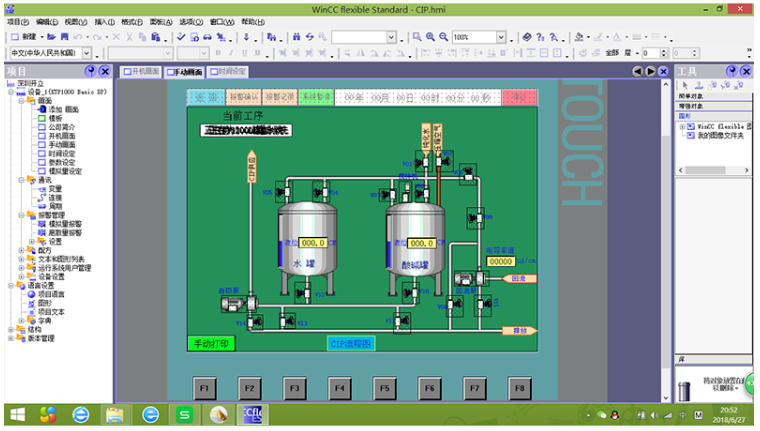760x431 pixels.
Task: Click the CIP流程图 button on HMI screen
Action: 350,344
